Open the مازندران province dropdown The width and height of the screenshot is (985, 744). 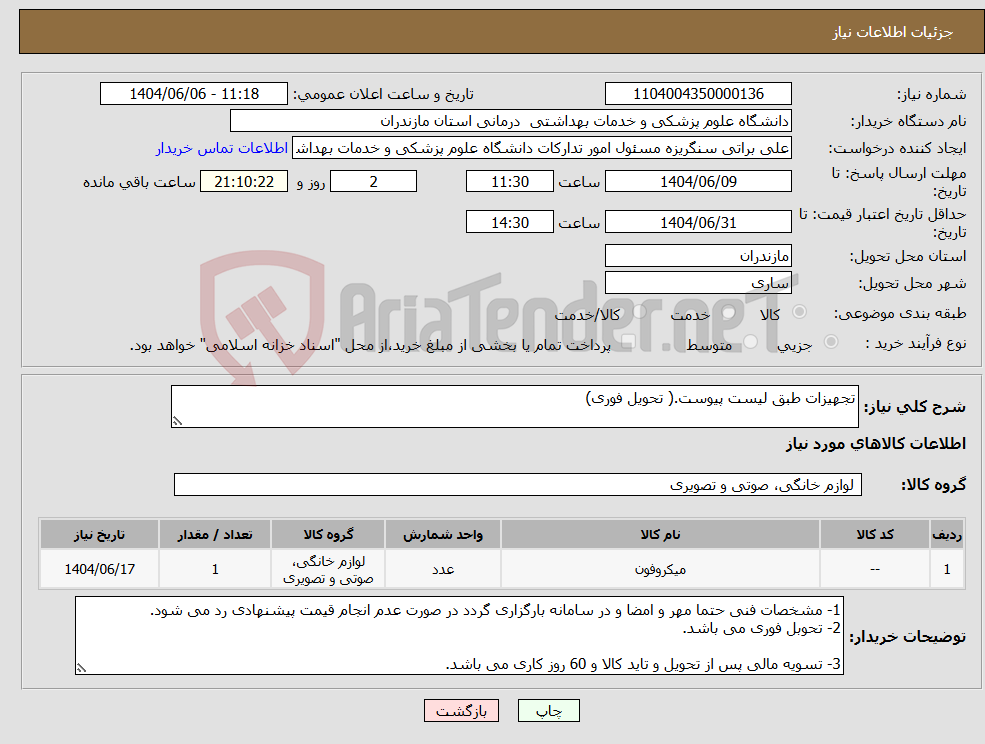coord(698,255)
